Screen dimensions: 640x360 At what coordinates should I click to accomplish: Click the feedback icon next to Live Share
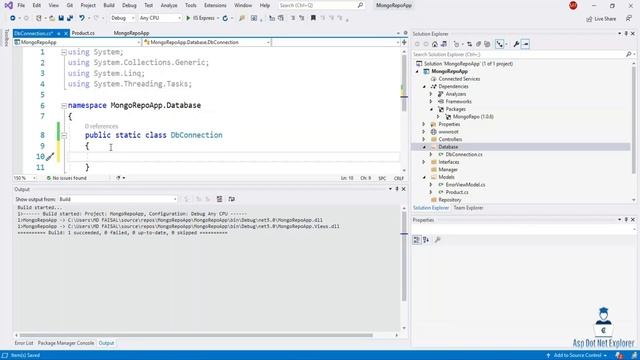pos(629,19)
